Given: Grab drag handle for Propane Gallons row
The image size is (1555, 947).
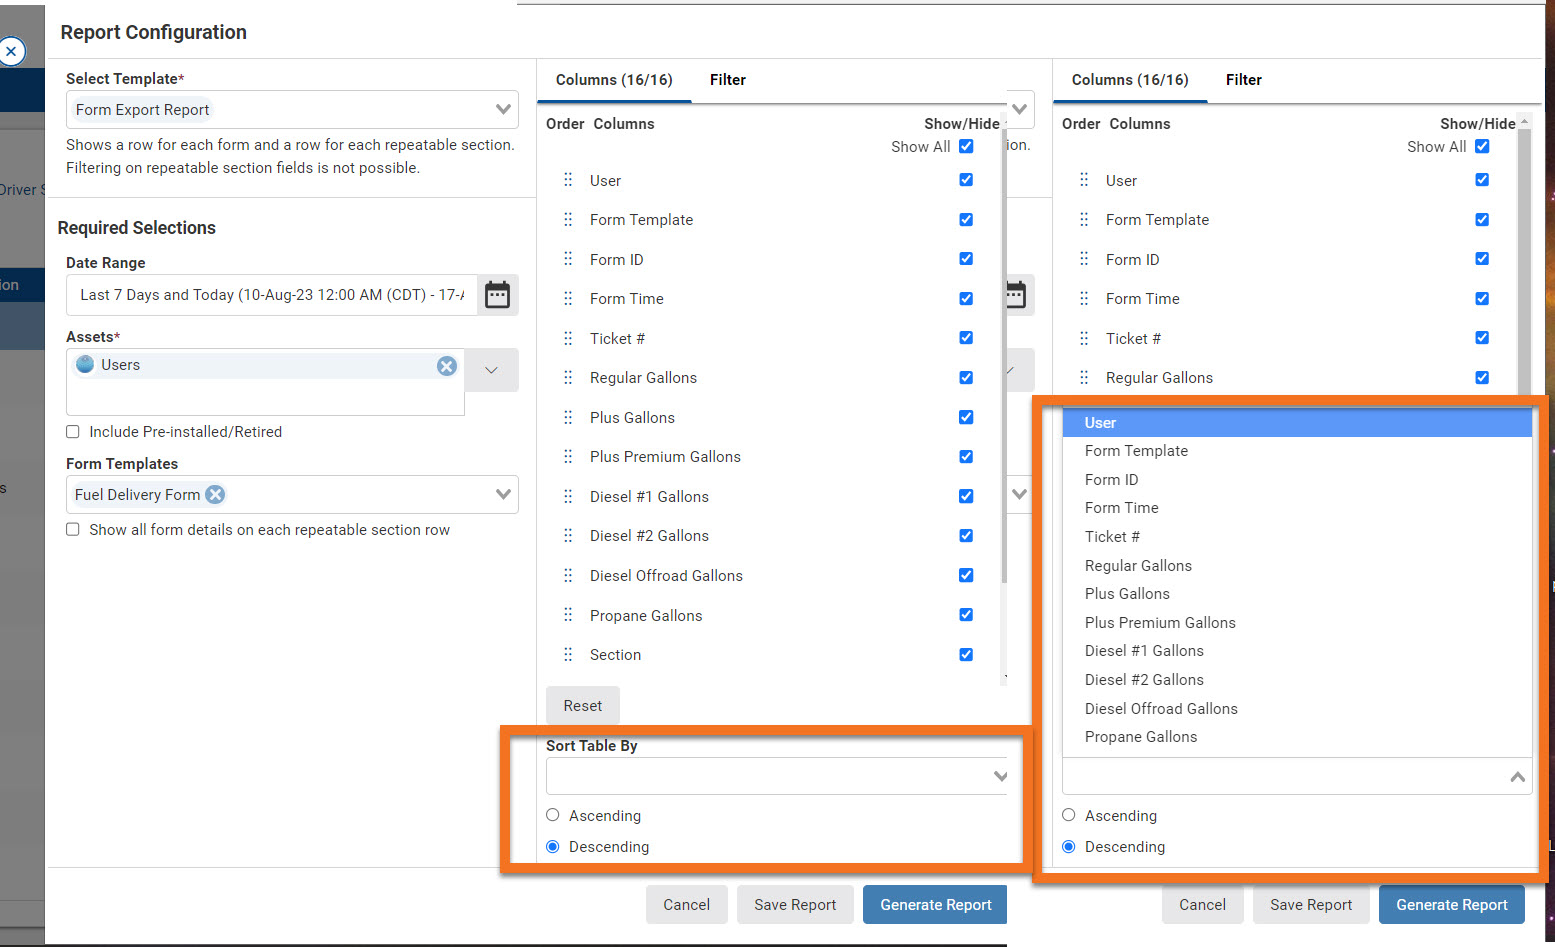Looking at the screenshot, I should [568, 615].
